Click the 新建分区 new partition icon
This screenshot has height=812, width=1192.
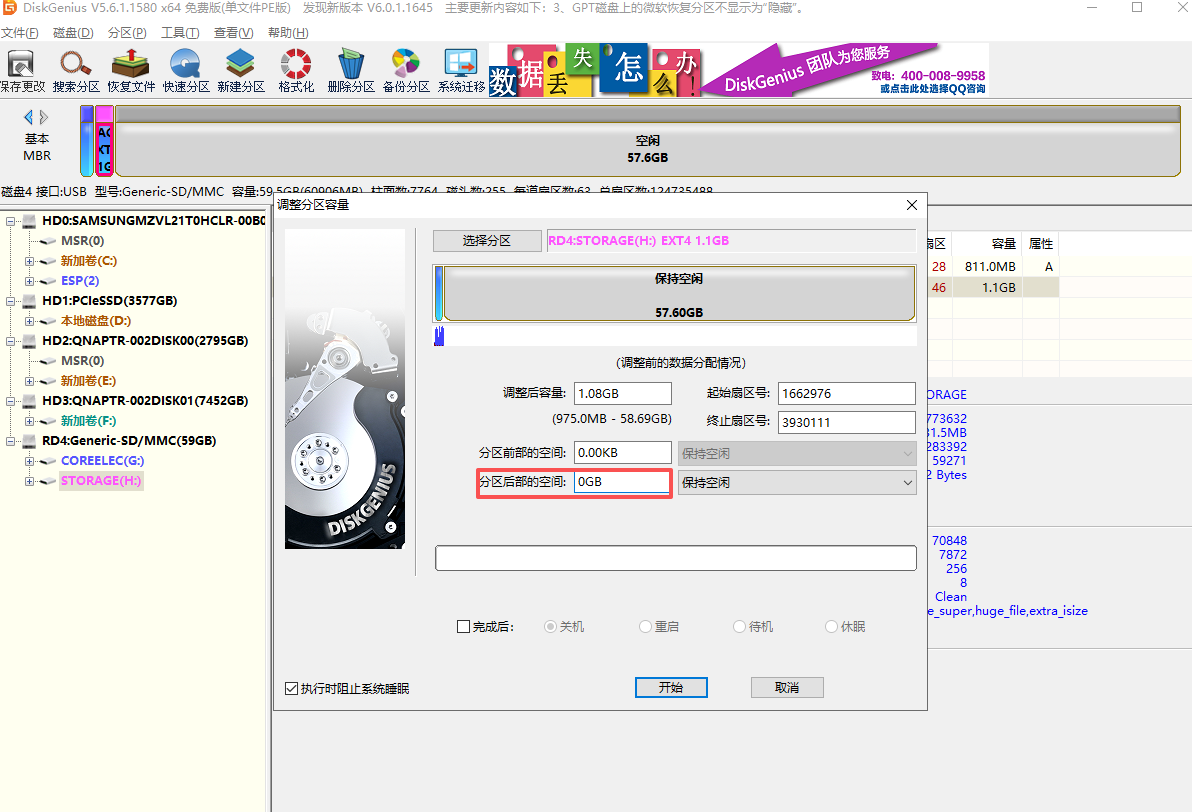click(x=240, y=70)
